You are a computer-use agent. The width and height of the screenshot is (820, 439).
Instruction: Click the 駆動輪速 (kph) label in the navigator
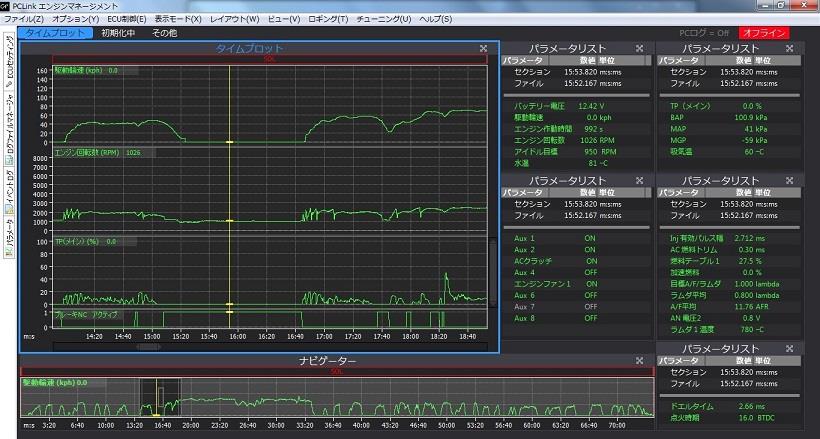pyautogui.click(x=55, y=383)
